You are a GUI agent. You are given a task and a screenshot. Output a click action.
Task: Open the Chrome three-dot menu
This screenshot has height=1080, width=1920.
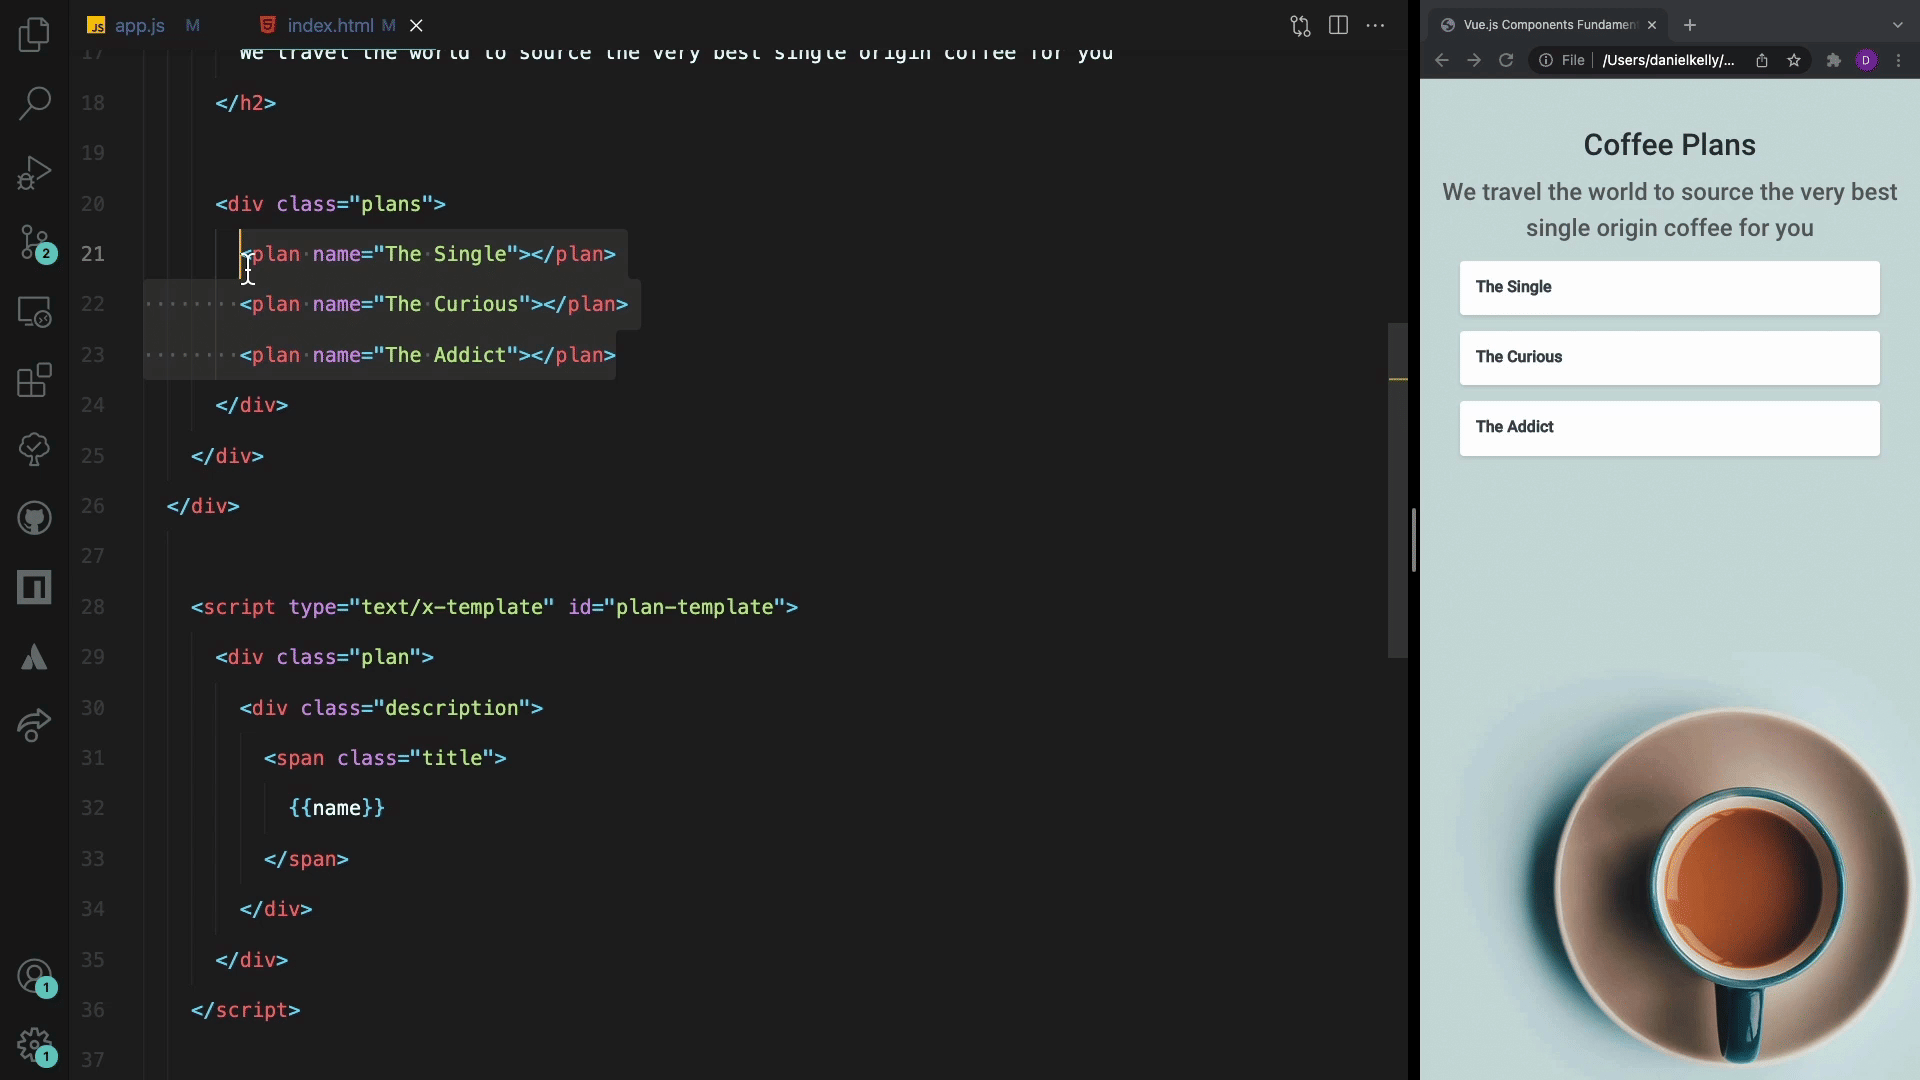click(1898, 60)
